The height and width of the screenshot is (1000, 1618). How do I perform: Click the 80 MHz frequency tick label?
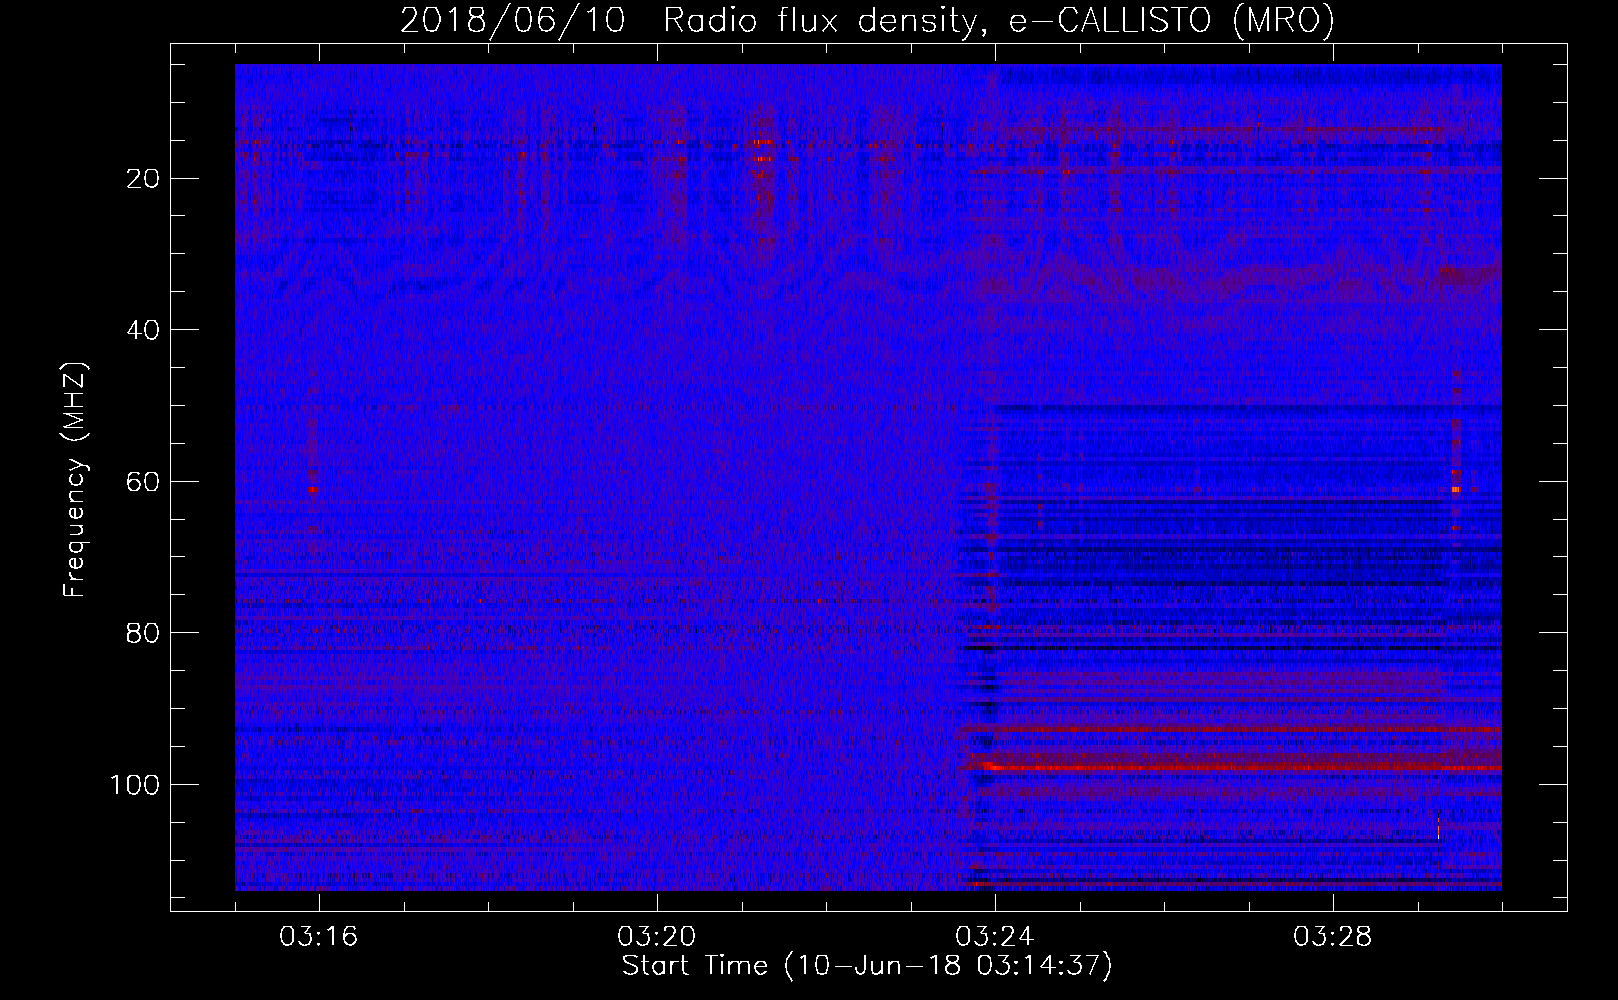(x=144, y=633)
